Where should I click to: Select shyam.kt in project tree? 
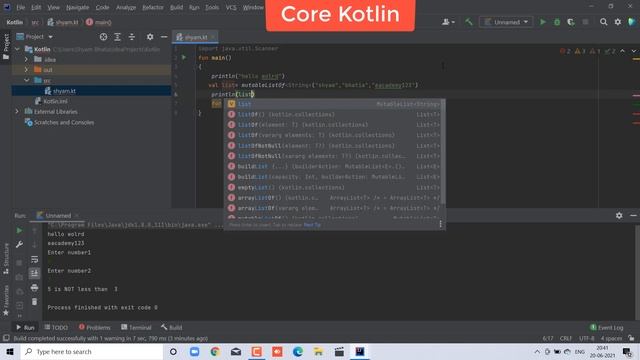[91, 91]
